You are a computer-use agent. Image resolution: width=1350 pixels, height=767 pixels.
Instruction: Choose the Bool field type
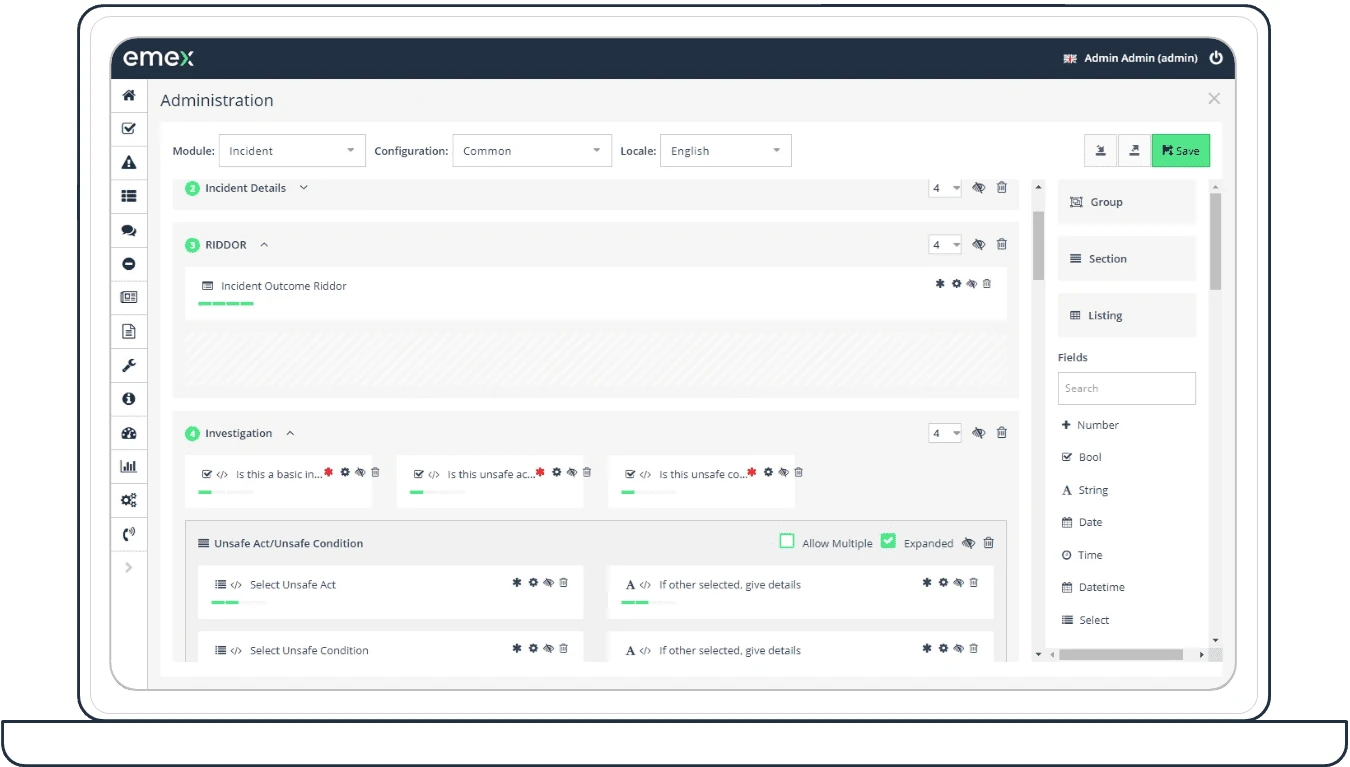pos(1081,457)
